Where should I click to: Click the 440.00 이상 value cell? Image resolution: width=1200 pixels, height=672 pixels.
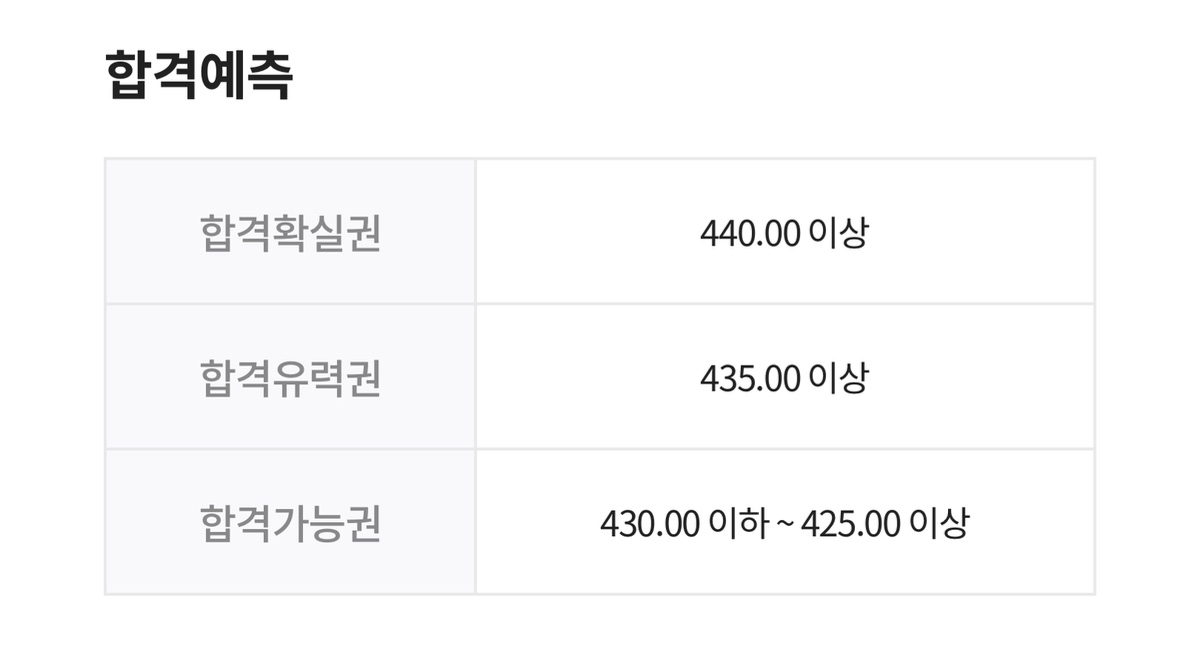point(785,232)
